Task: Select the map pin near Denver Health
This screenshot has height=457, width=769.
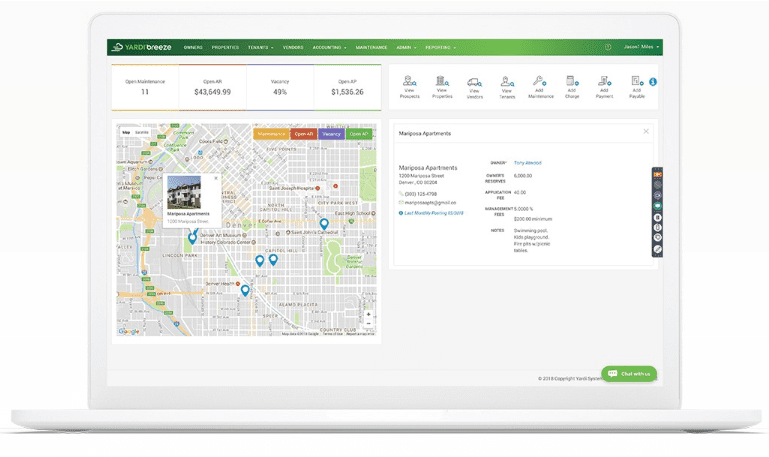Action: point(245,291)
